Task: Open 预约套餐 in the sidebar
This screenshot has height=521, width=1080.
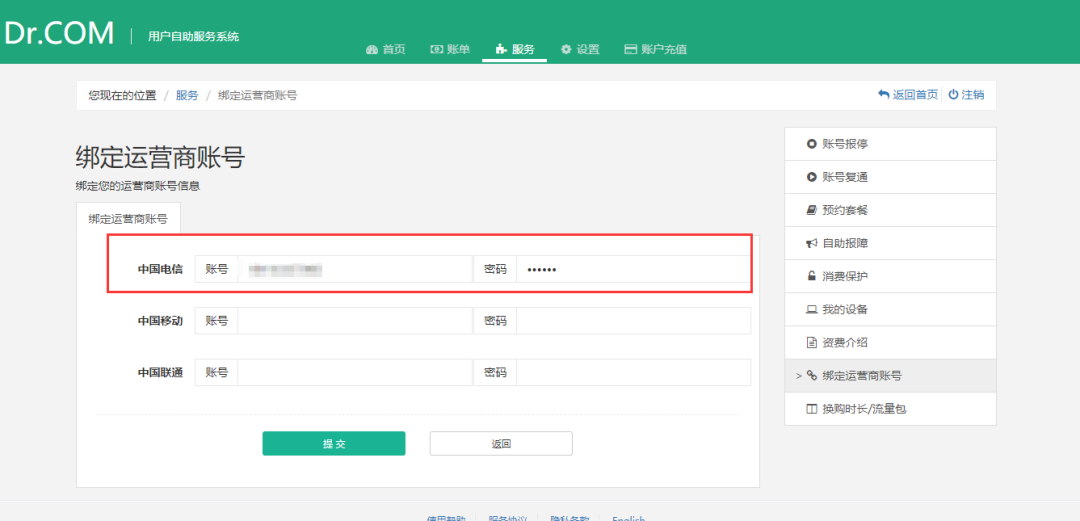Action: (x=844, y=210)
